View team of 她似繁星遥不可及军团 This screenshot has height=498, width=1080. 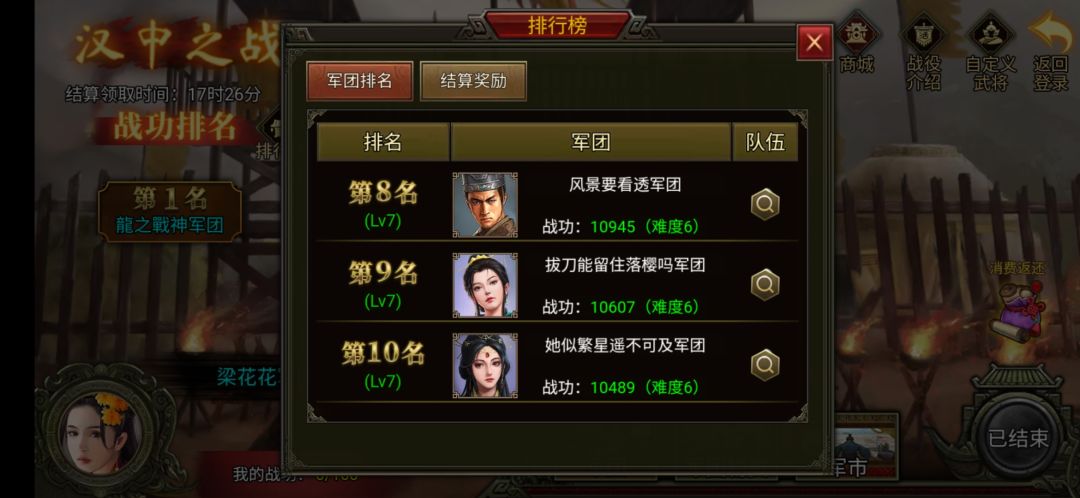pos(765,365)
